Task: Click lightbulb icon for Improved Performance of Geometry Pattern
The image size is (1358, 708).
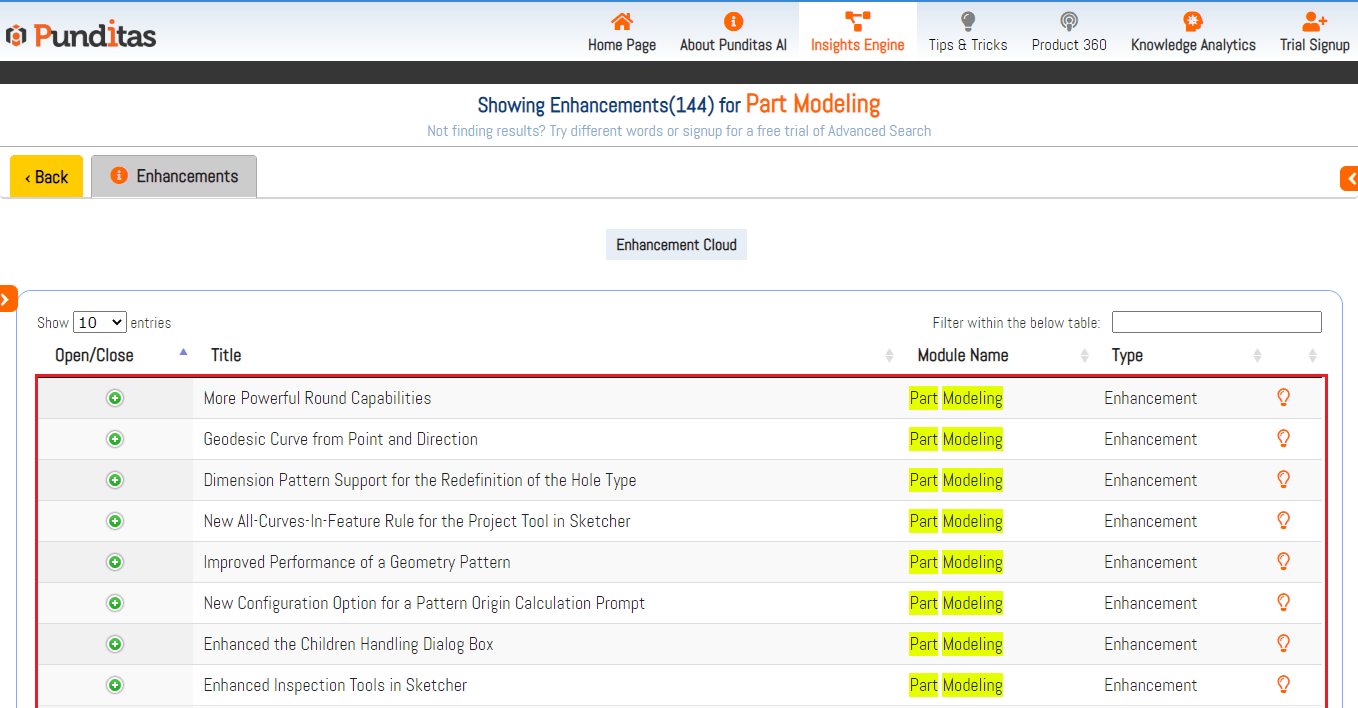Action: click(x=1284, y=561)
